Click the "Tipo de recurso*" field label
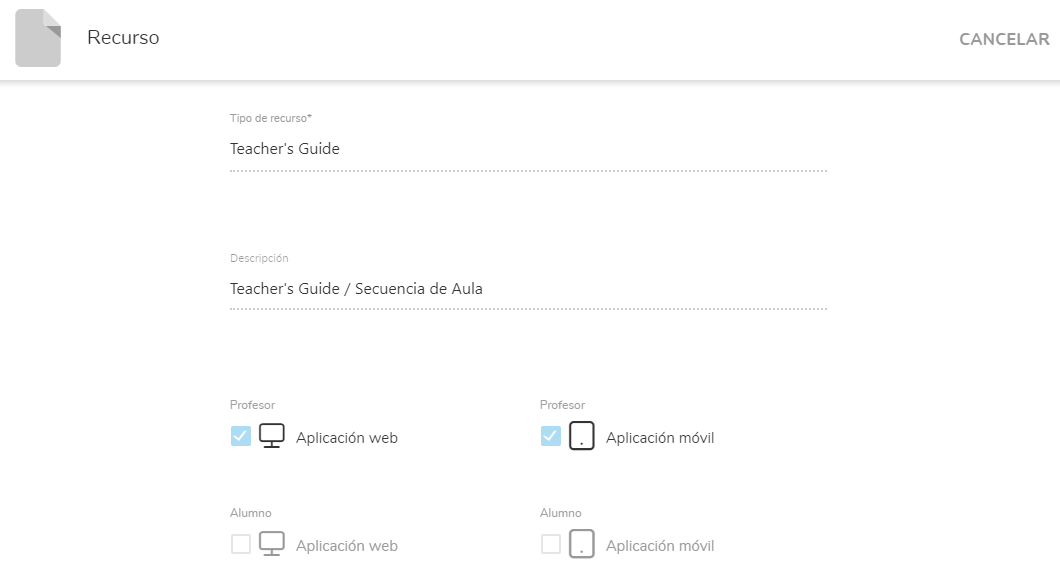 pos(271,118)
